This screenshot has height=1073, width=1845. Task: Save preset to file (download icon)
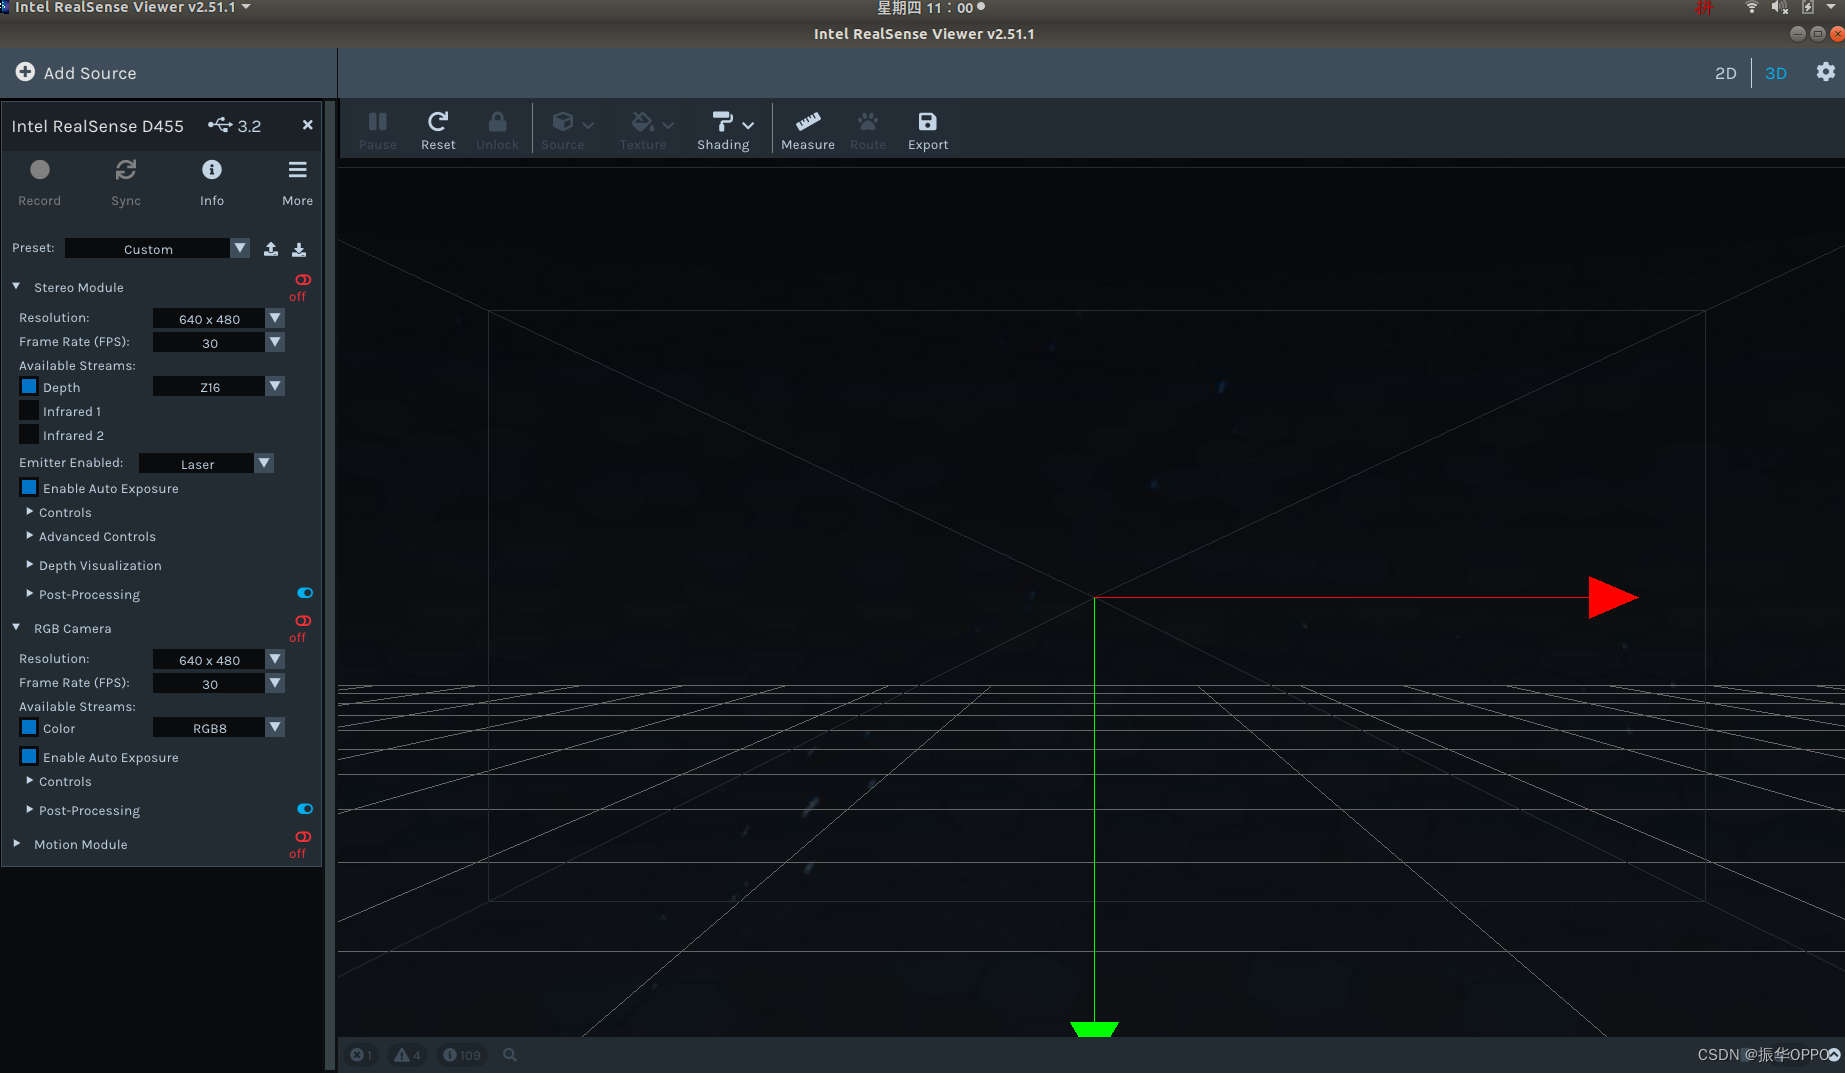pyautogui.click(x=299, y=249)
